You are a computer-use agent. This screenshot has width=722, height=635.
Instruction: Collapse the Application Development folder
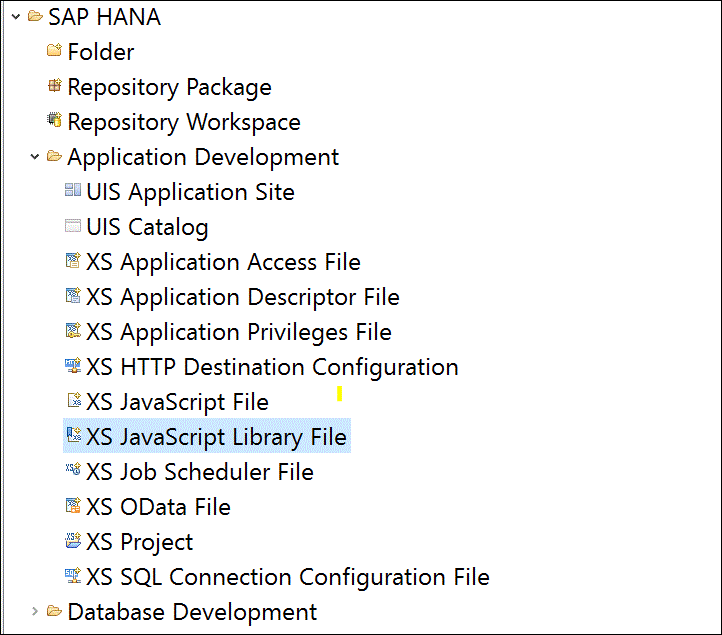click(35, 157)
